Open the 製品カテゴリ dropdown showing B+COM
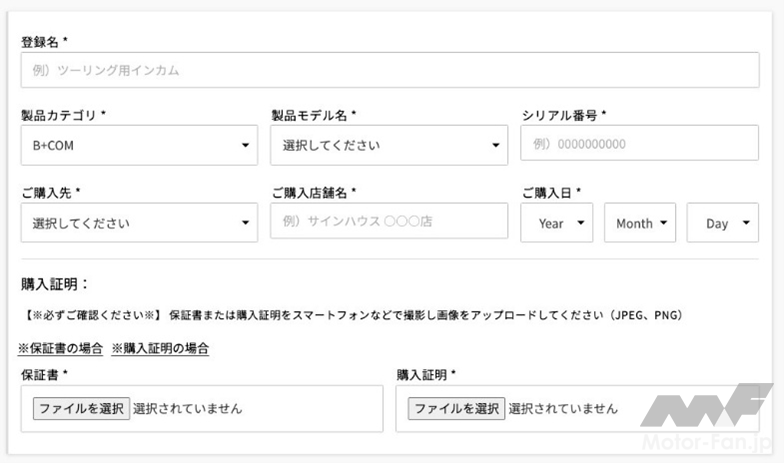The height and width of the screenshot is (463, 784). tap(139, 146)
